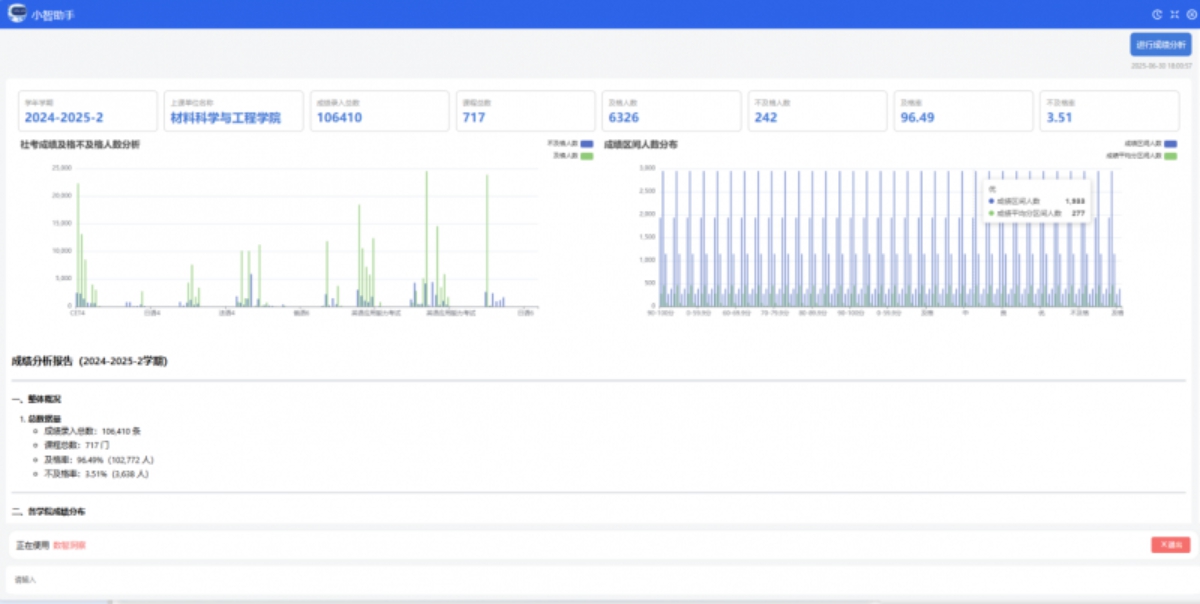
Task: Click the 课程总数 717 card
Action: click(526, 111)
